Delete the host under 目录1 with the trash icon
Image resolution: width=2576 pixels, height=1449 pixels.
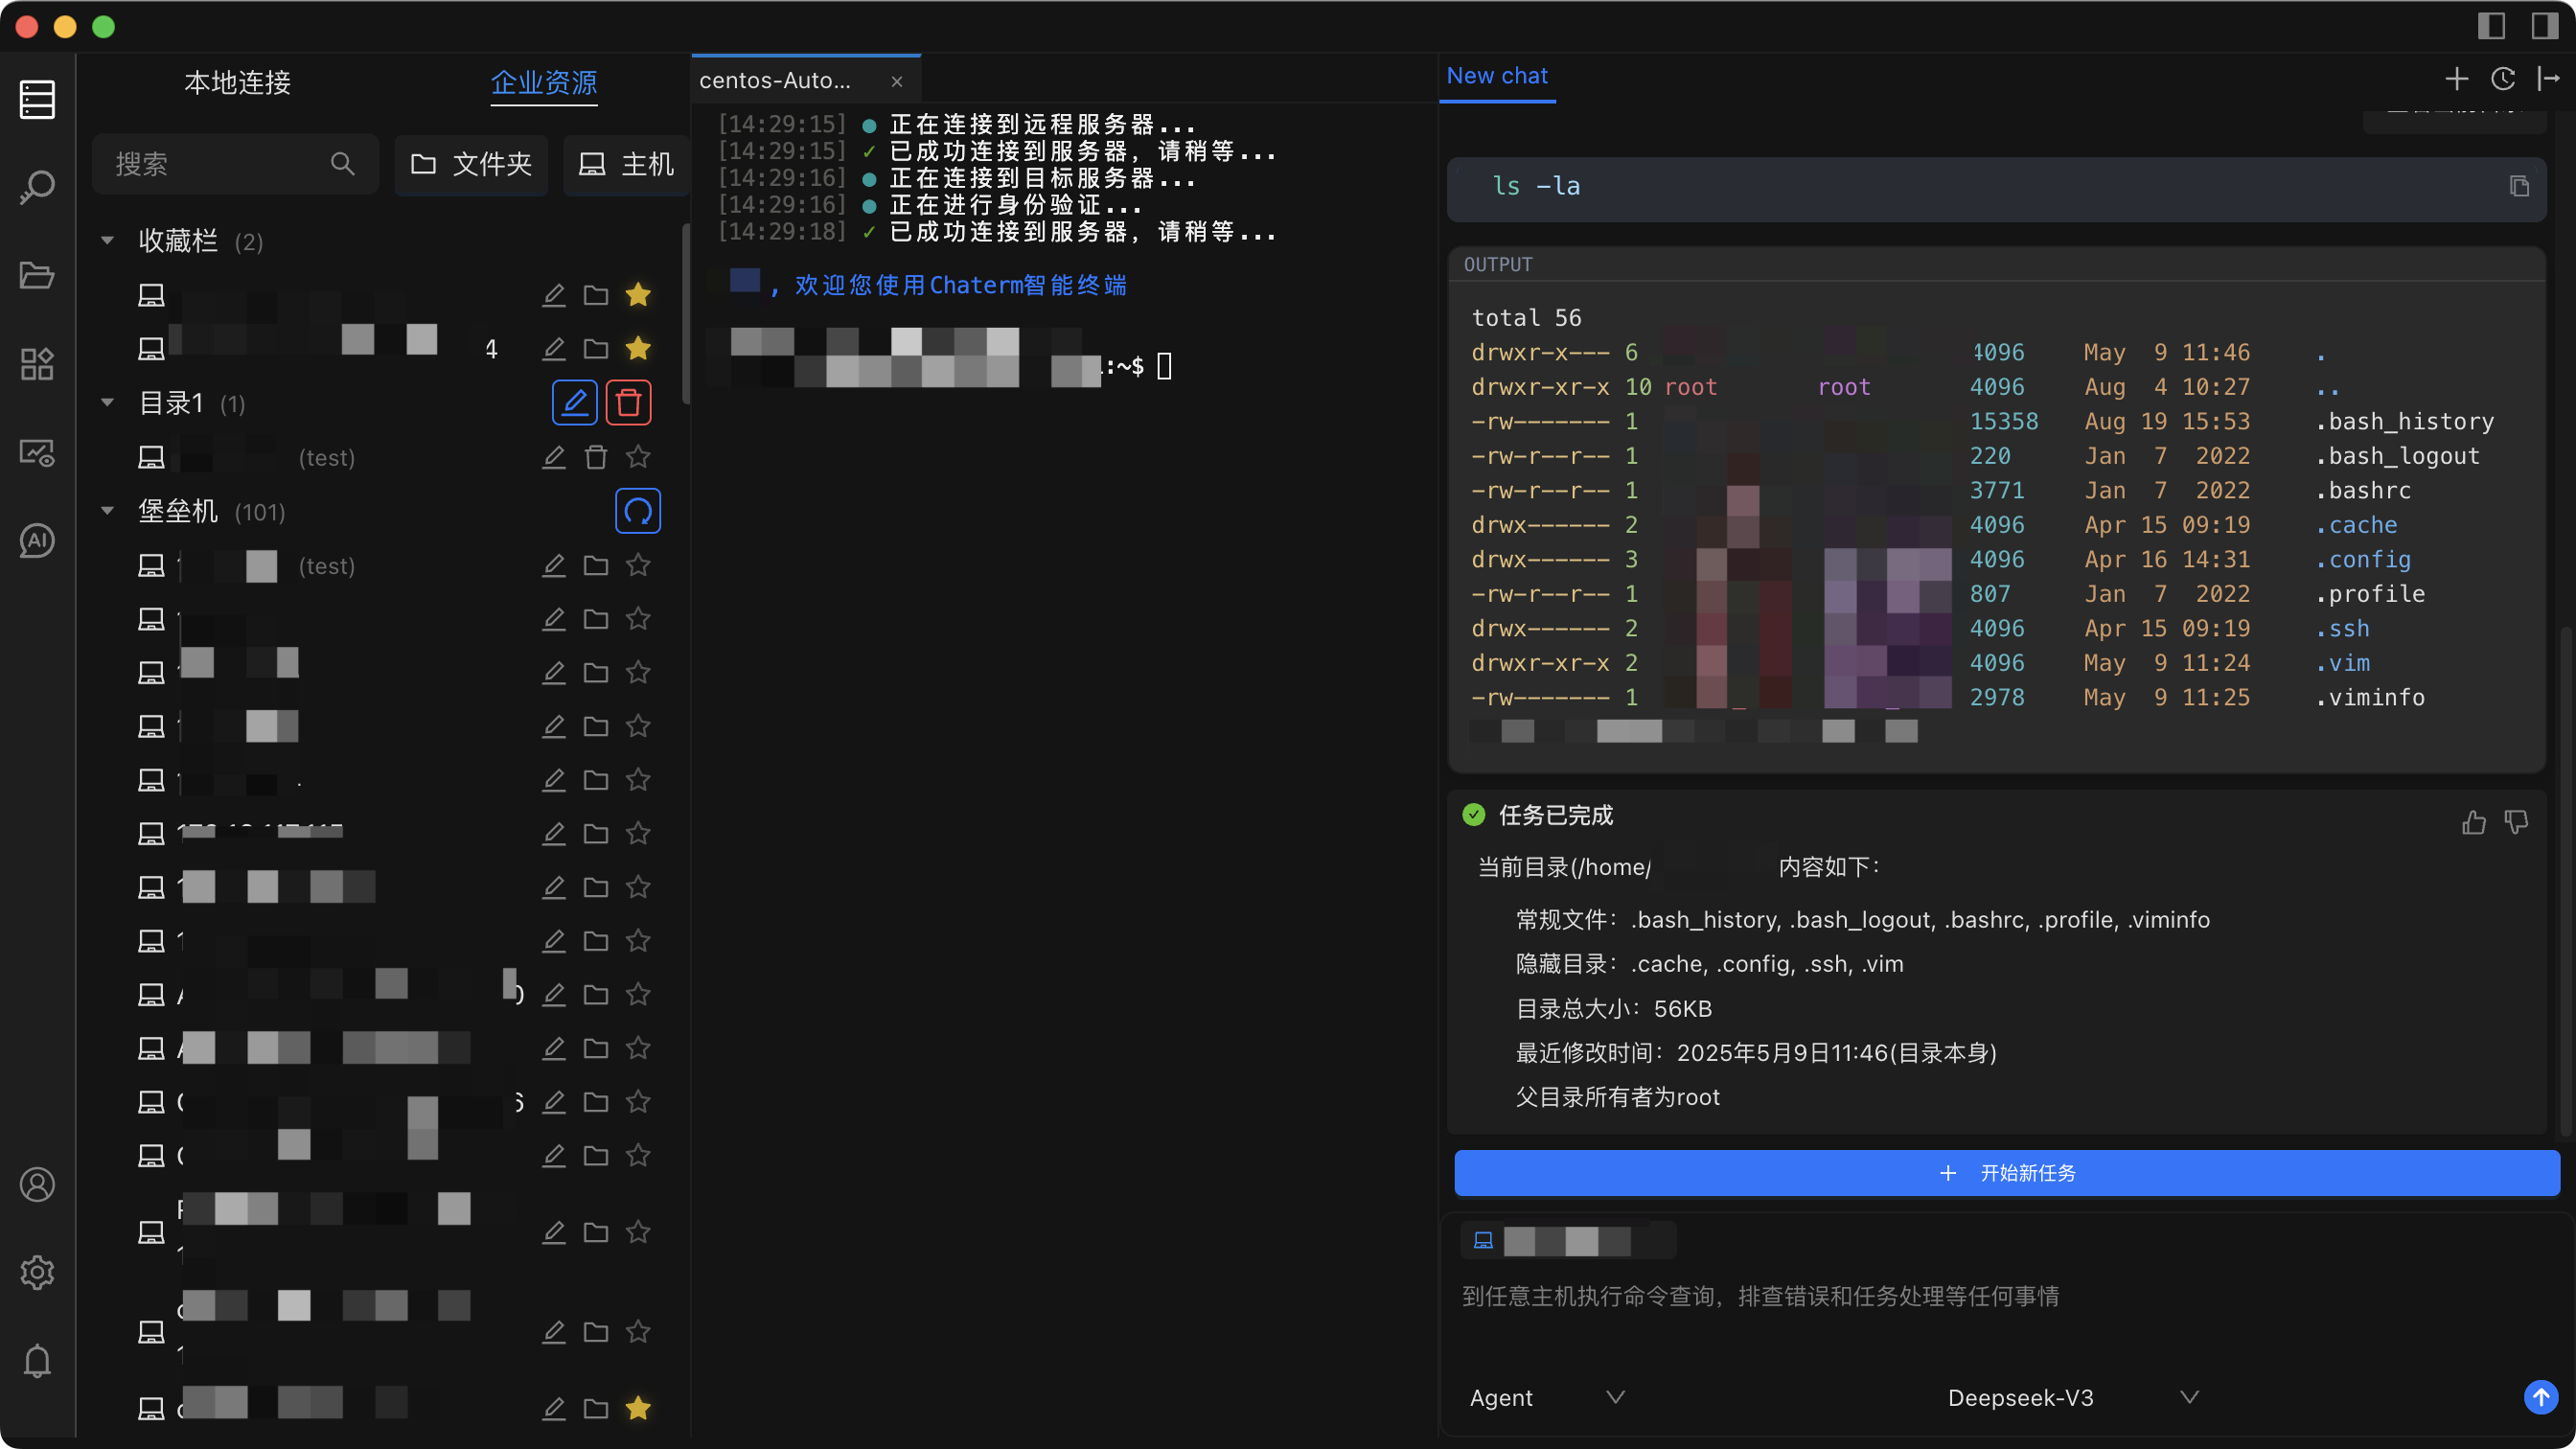(x=596, y=457)
